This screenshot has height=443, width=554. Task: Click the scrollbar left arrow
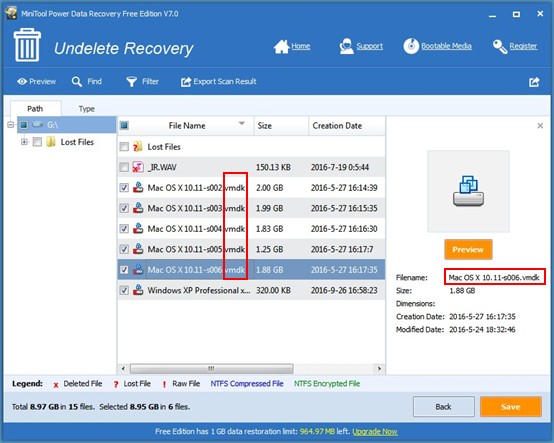pyautogui.click(x=123, y=368)
